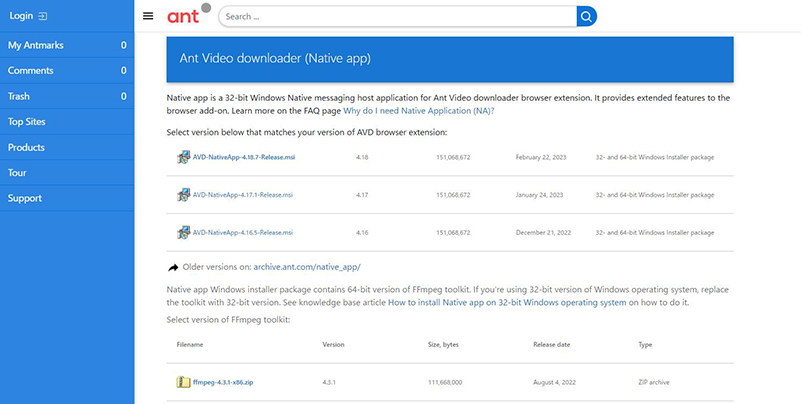The image size is (801, 404).
Task: Open Comments in sidebar
Action: click(67, 70)
